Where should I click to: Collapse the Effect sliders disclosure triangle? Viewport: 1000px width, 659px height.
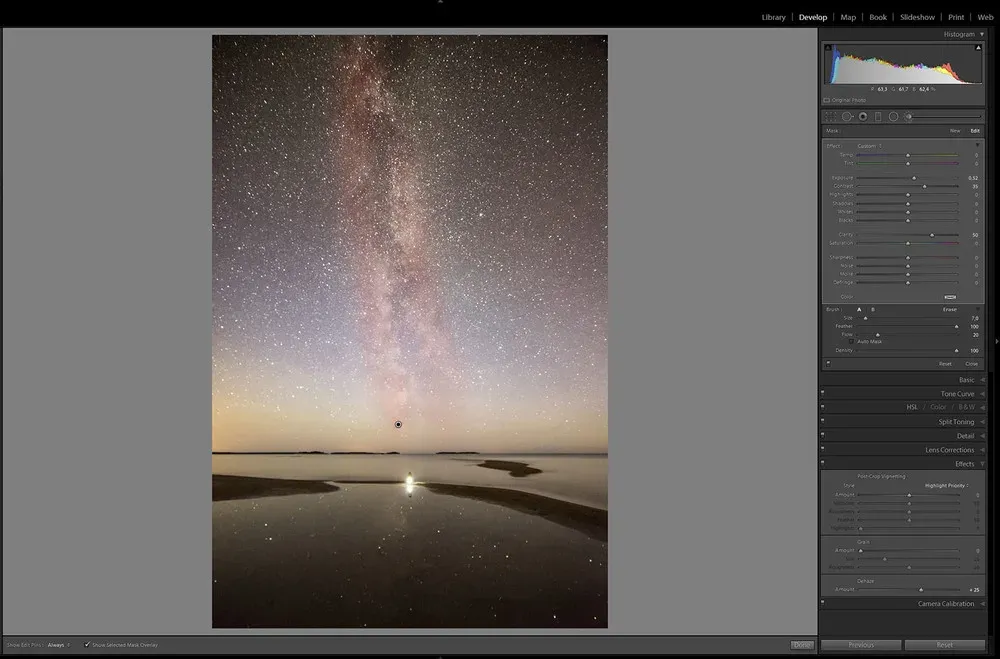point(978,145)
